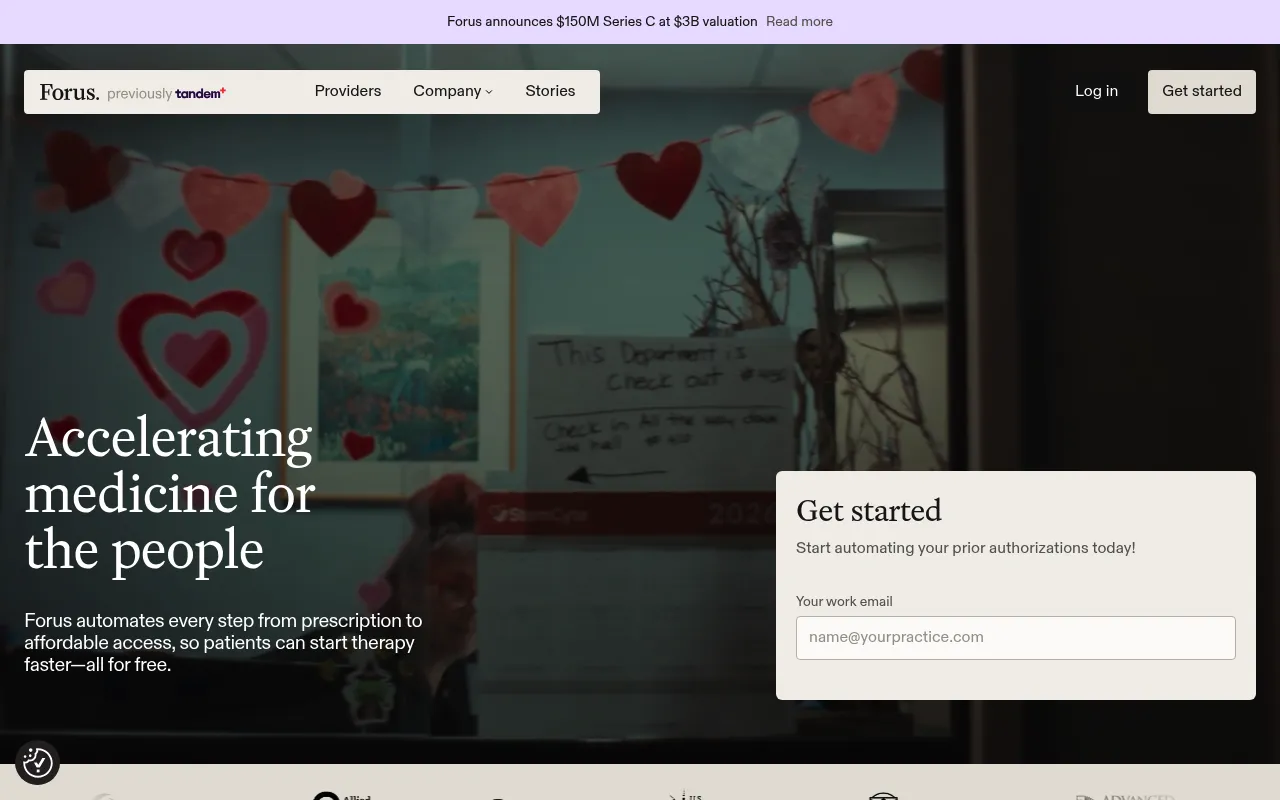Click the 'Accelerating medicine for the people' headline
1280x800 pixels.
(x=170, y=493)
